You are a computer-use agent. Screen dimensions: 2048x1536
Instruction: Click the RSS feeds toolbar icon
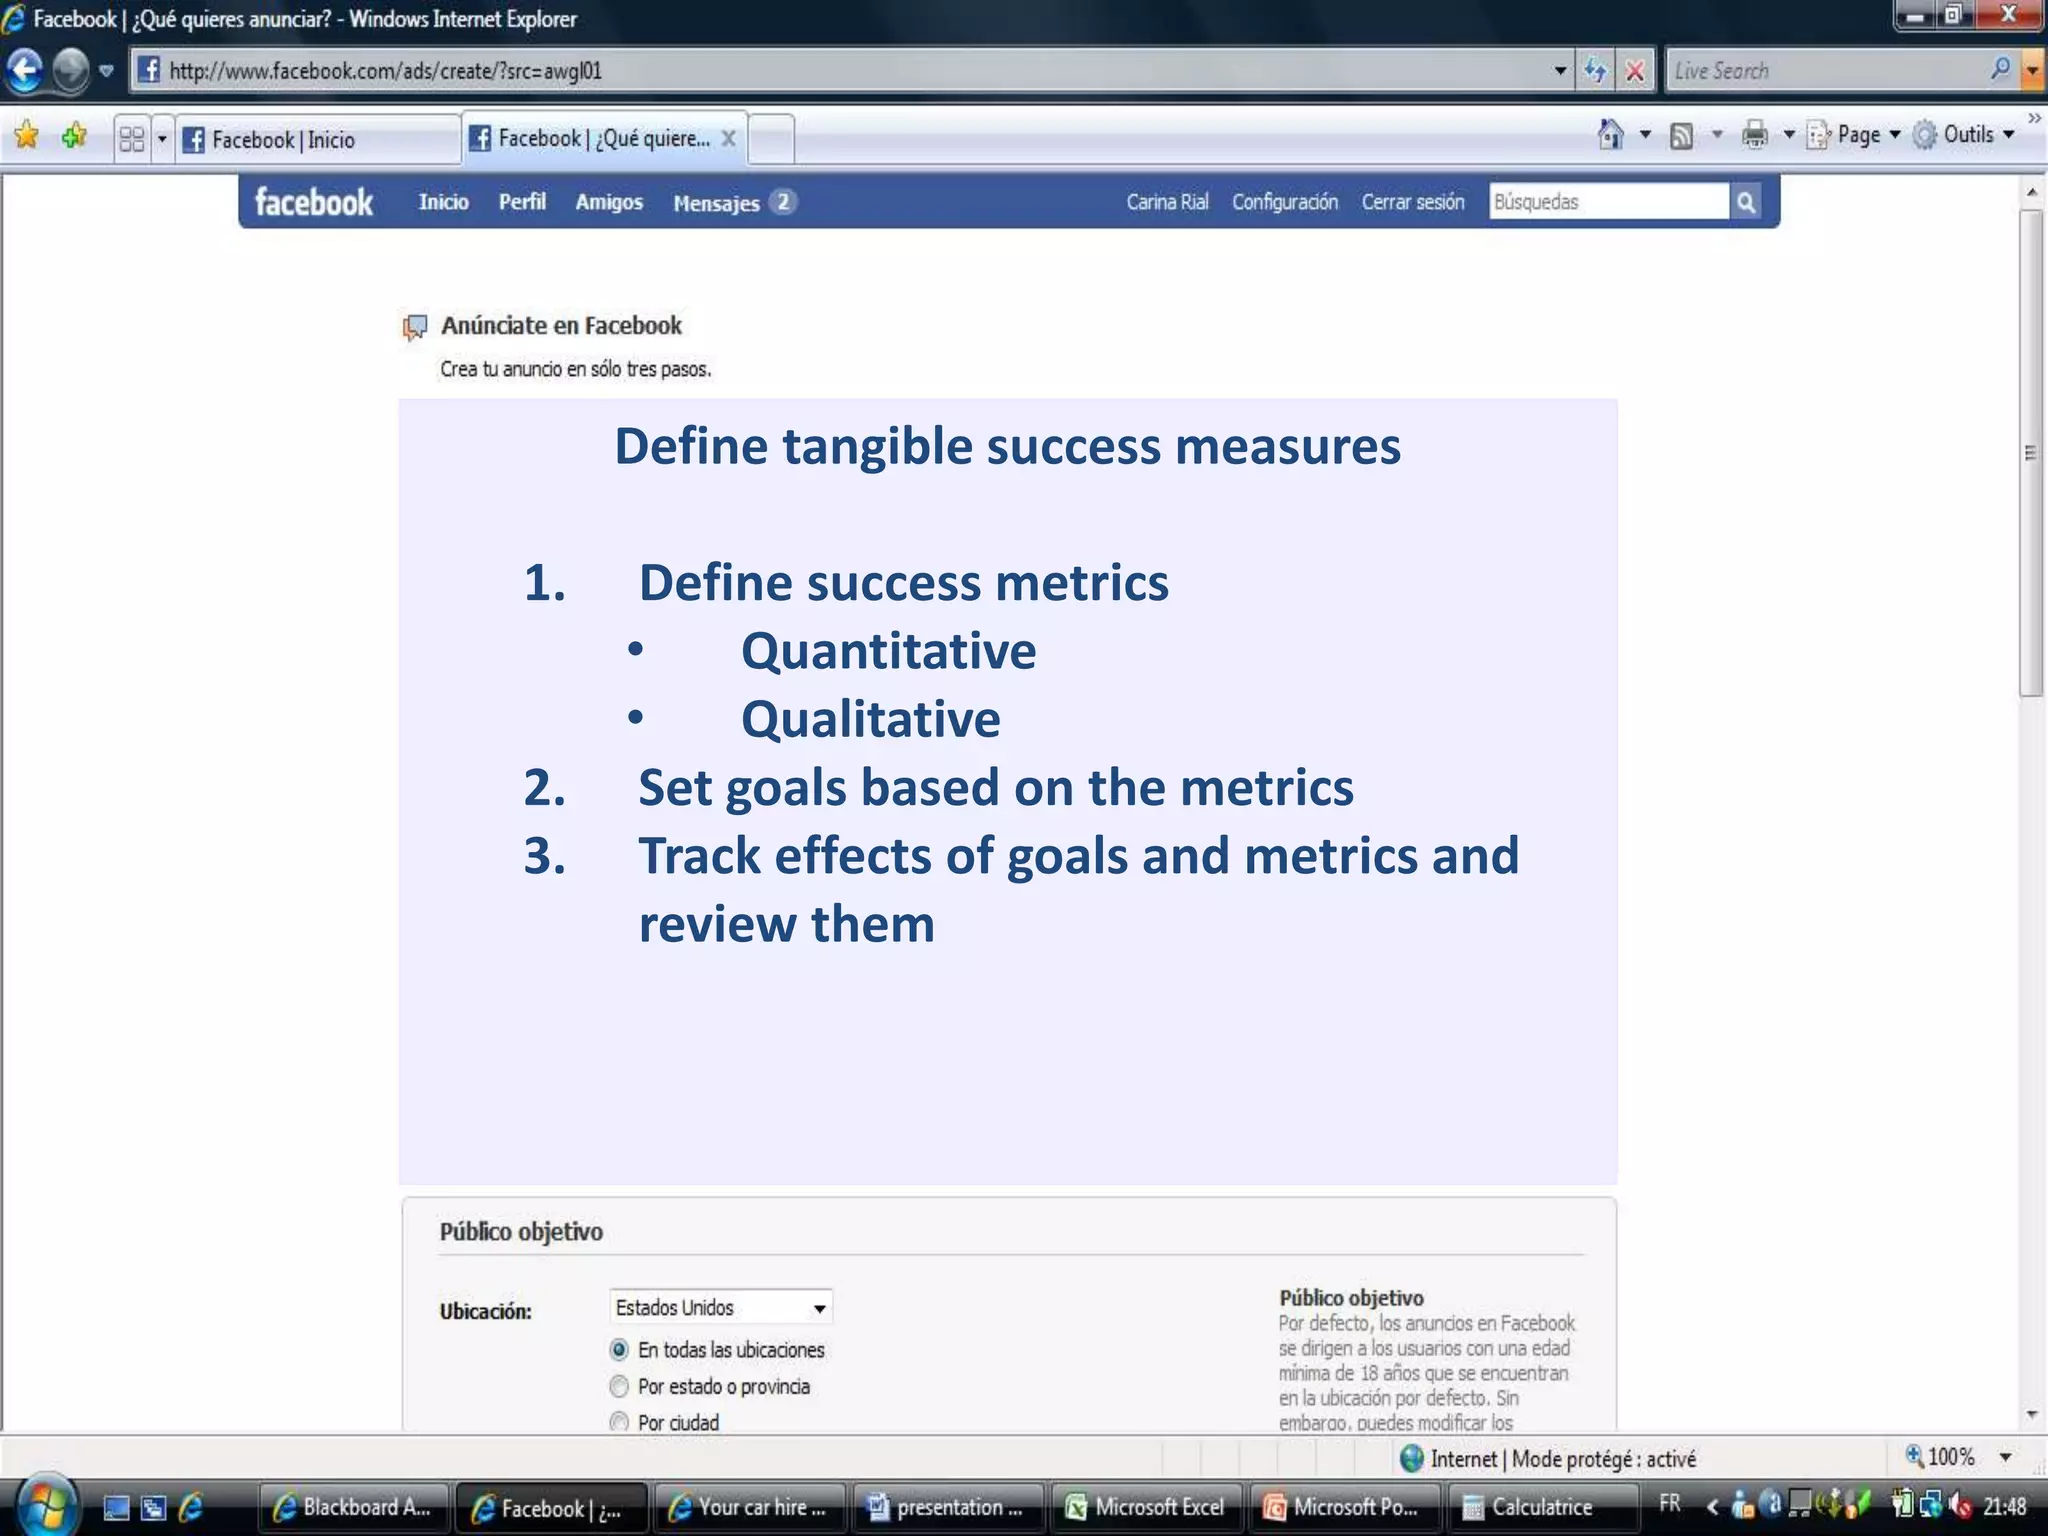(1682, 135)
